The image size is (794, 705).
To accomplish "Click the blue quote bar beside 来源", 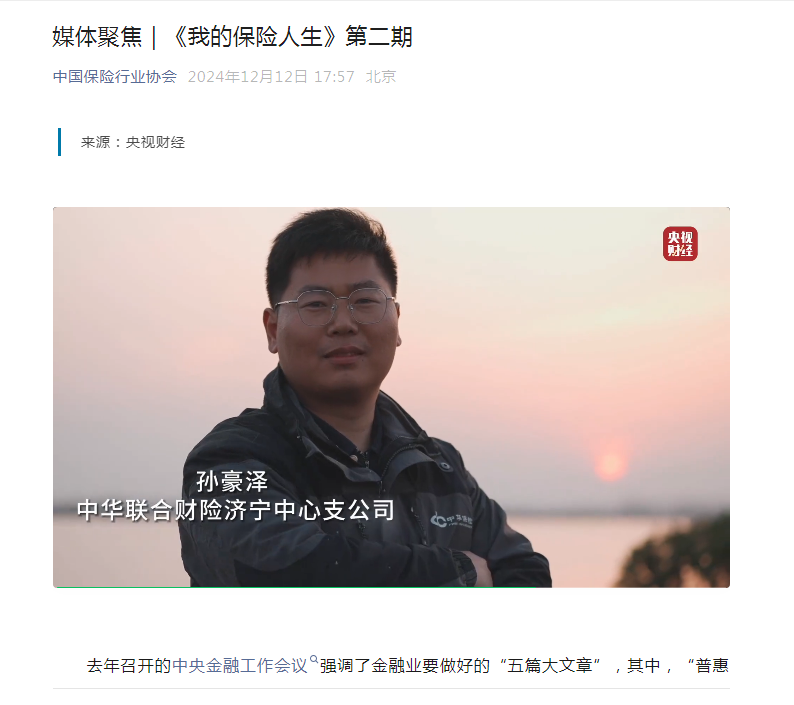I will coord(60,142).
